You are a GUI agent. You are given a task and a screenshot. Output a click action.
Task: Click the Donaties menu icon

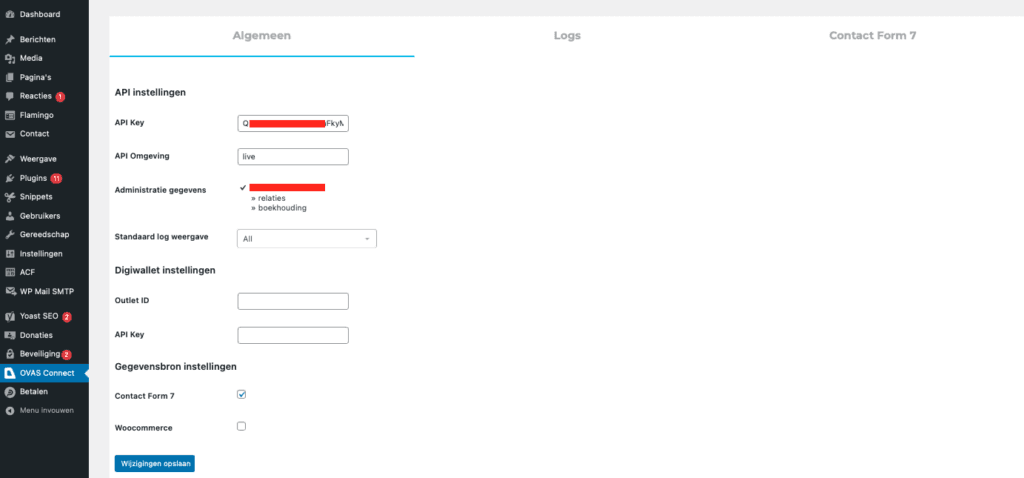coord(10,336)
